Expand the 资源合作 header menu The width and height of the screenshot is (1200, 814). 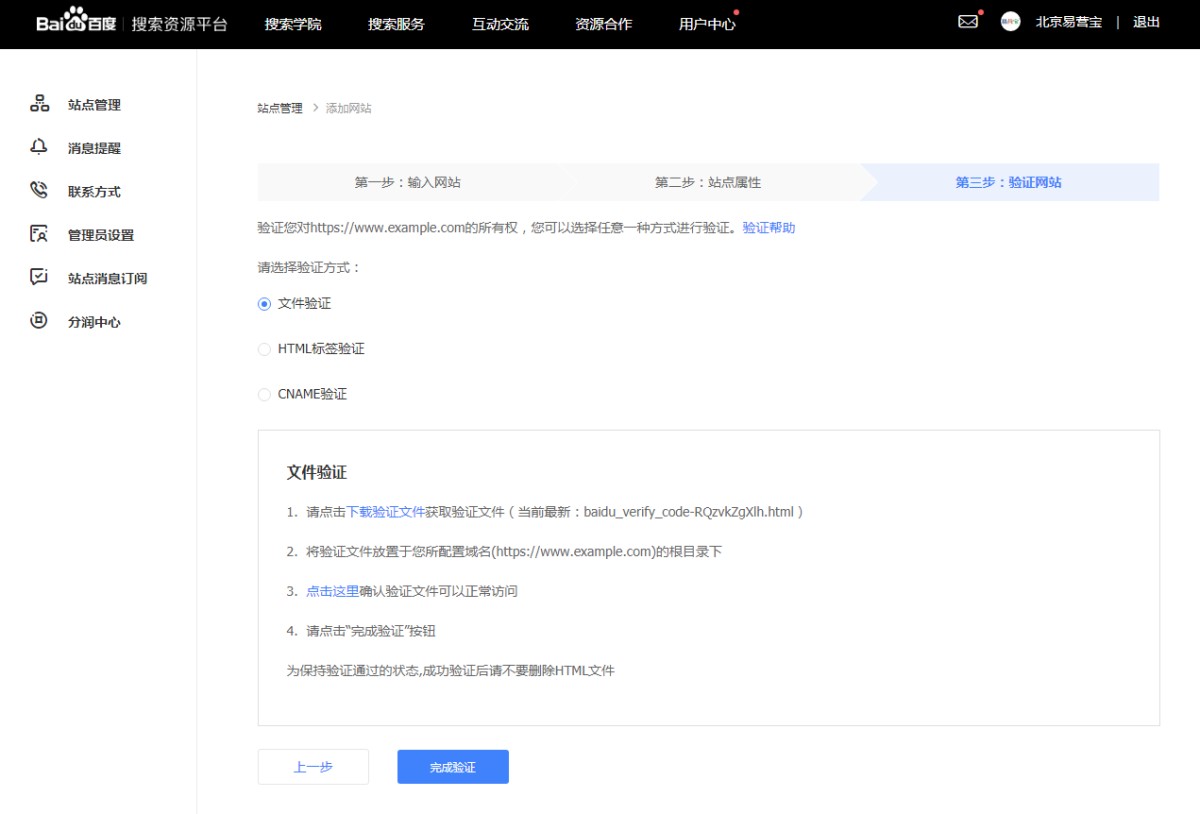click(x=603, y=24)
